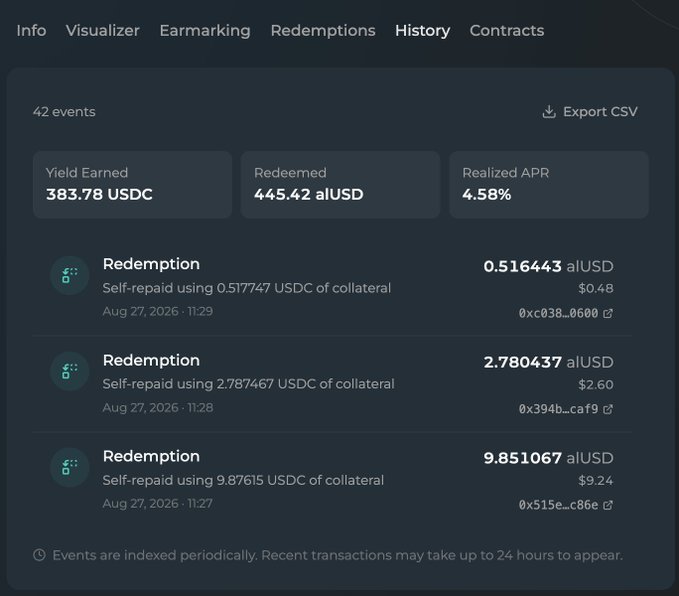The width and height of the screenshot is (679, 596).
Task: Click the clock icon by indexing notice
Action: (39, 555)
